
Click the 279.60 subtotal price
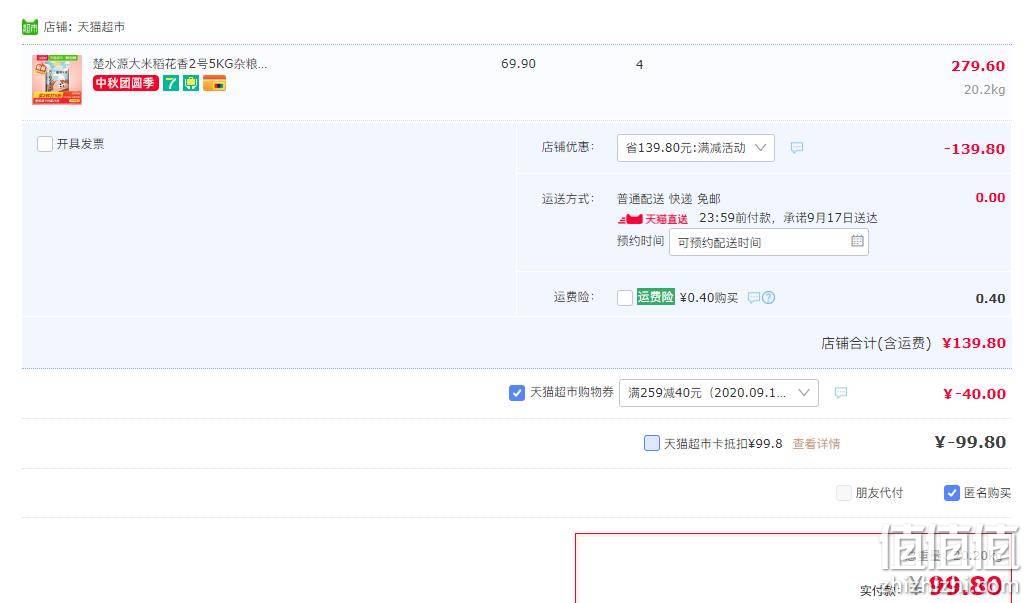pyautogui.click(x=978, y=66)
